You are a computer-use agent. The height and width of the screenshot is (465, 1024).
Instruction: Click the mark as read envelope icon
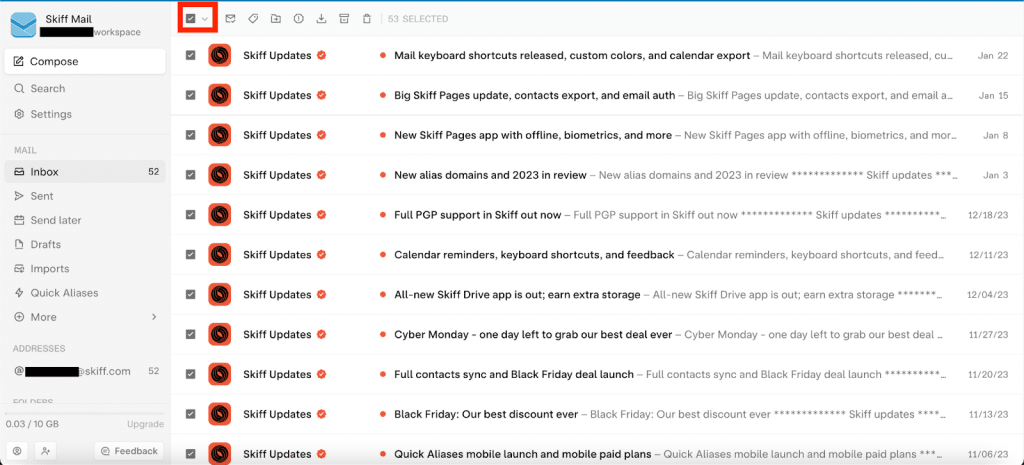(231, 19)
